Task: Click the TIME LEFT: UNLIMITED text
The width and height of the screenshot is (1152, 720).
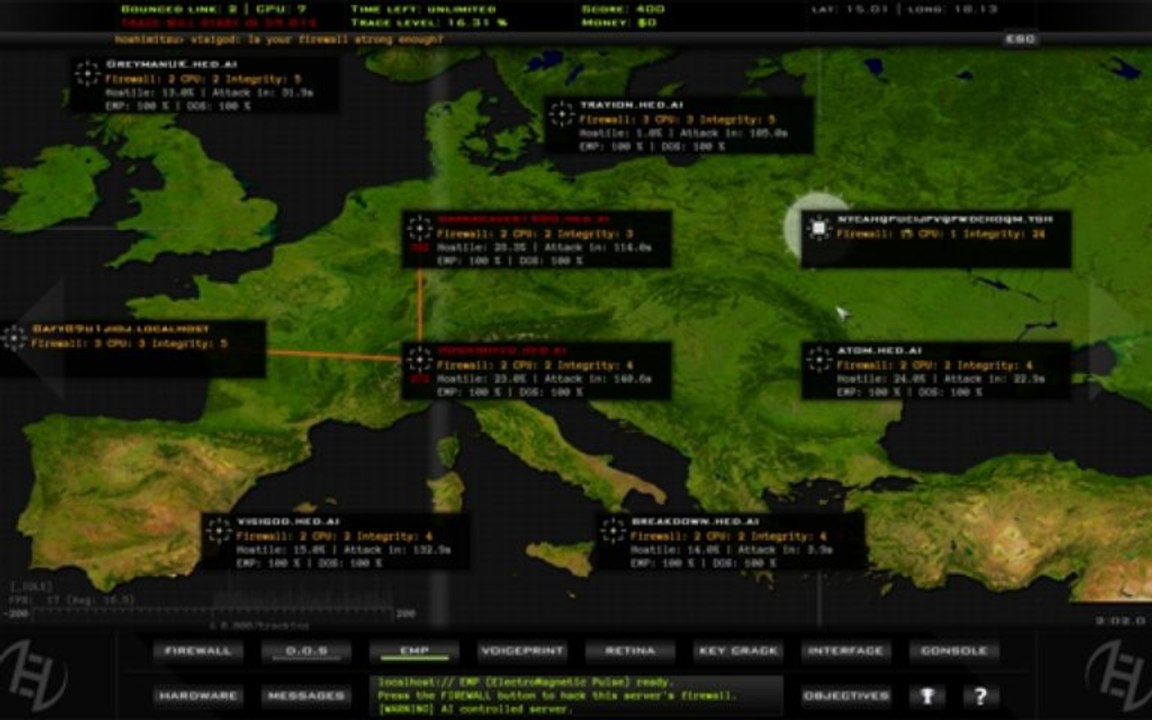Action: tap(423, 9)
